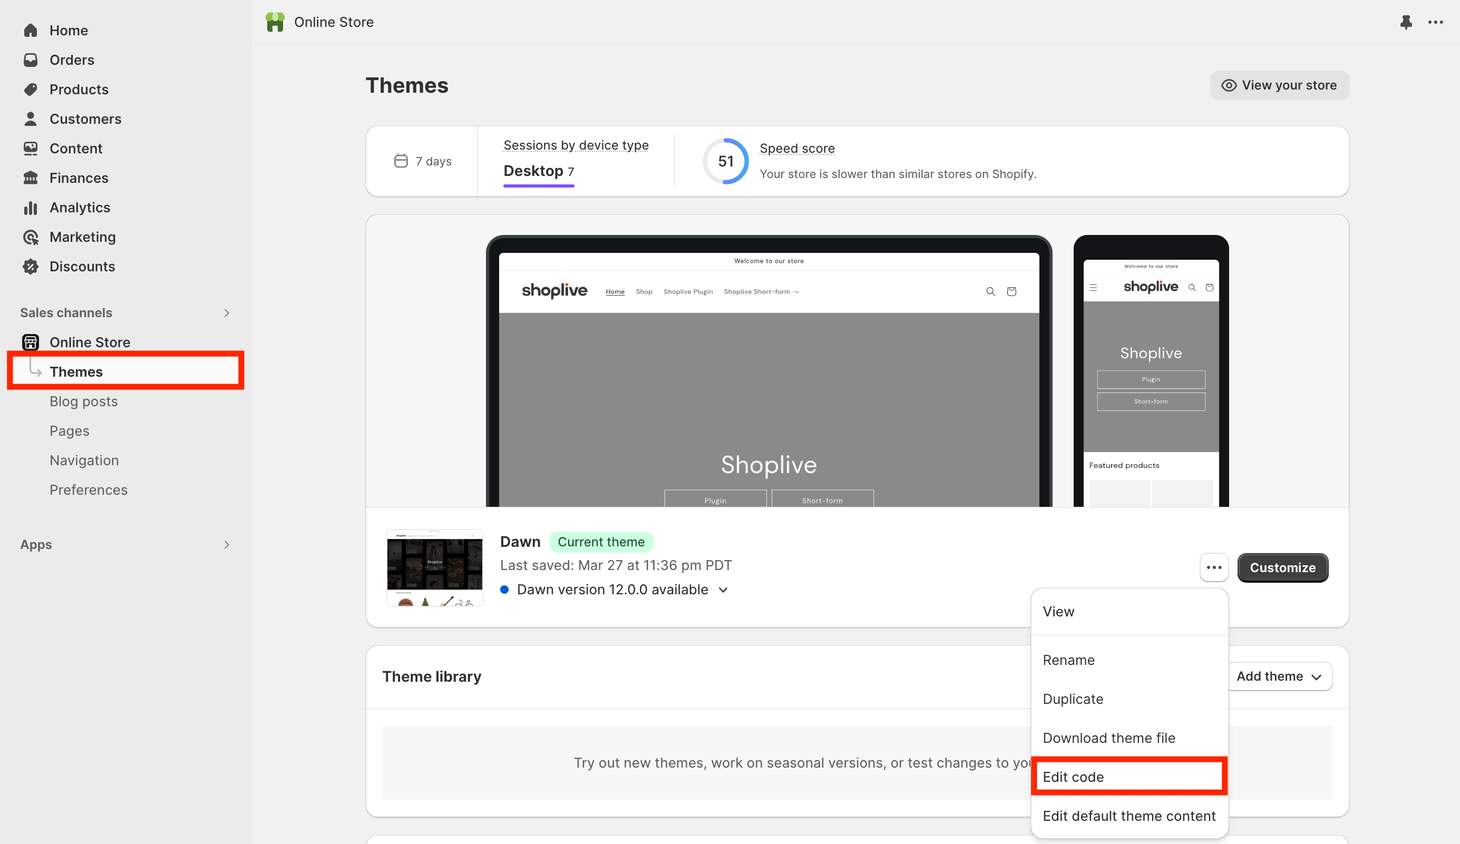Open the Blog posts sidebar link
The width and height of the screenshot is (1460, 844).
pos(84,401)
